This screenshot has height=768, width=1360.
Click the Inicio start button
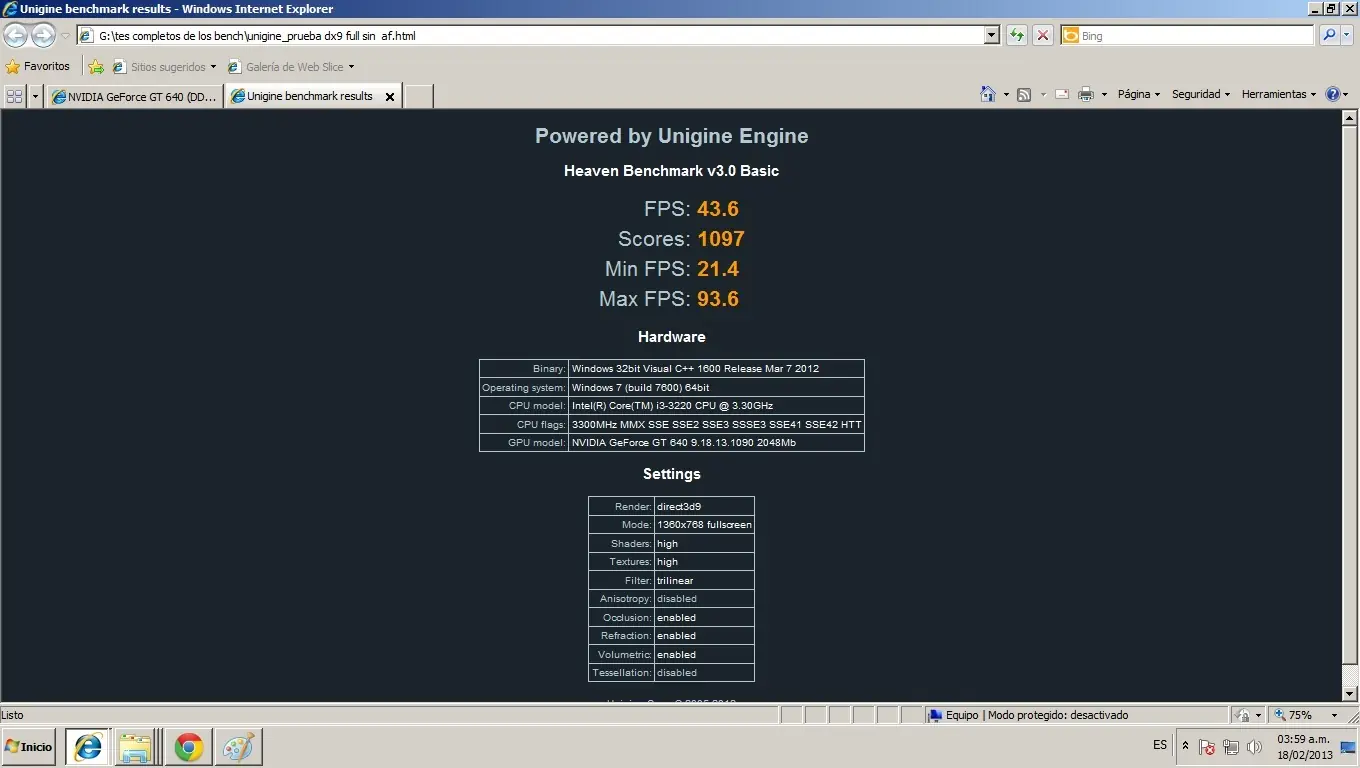29,747
